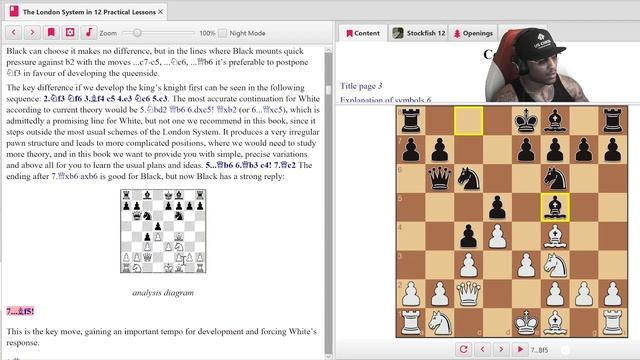The width and height of the screenshot is (640, 360).
Task: Go back with the left arrow toolbar button
Action: coord(13,33)
